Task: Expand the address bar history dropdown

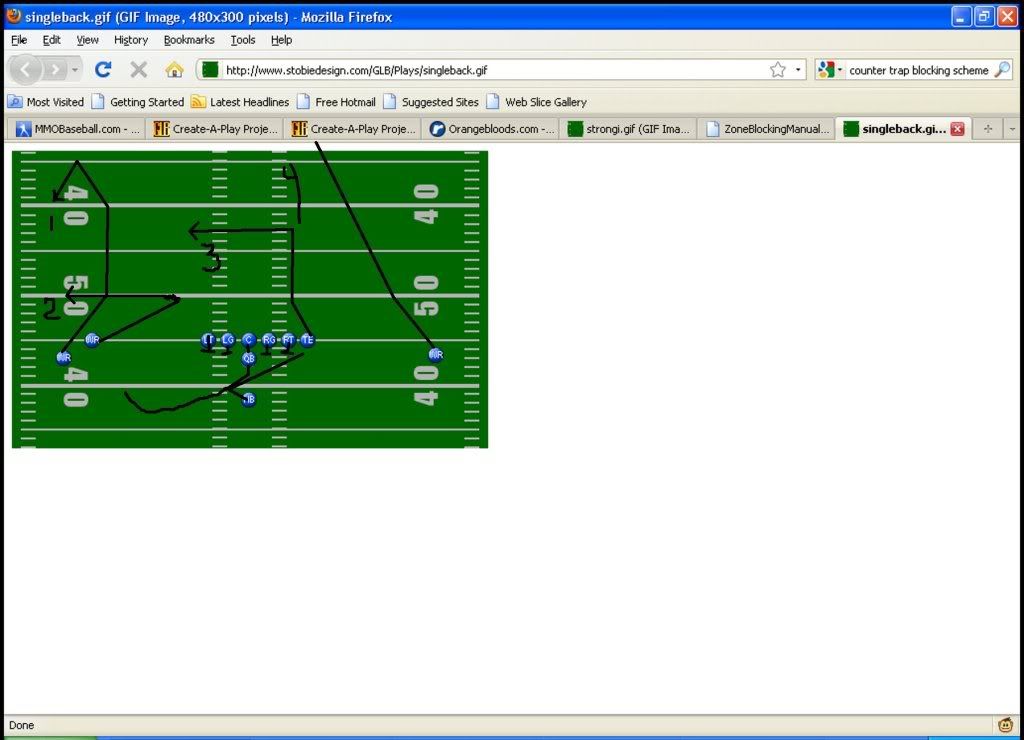Action: click(x=798, y=70)
